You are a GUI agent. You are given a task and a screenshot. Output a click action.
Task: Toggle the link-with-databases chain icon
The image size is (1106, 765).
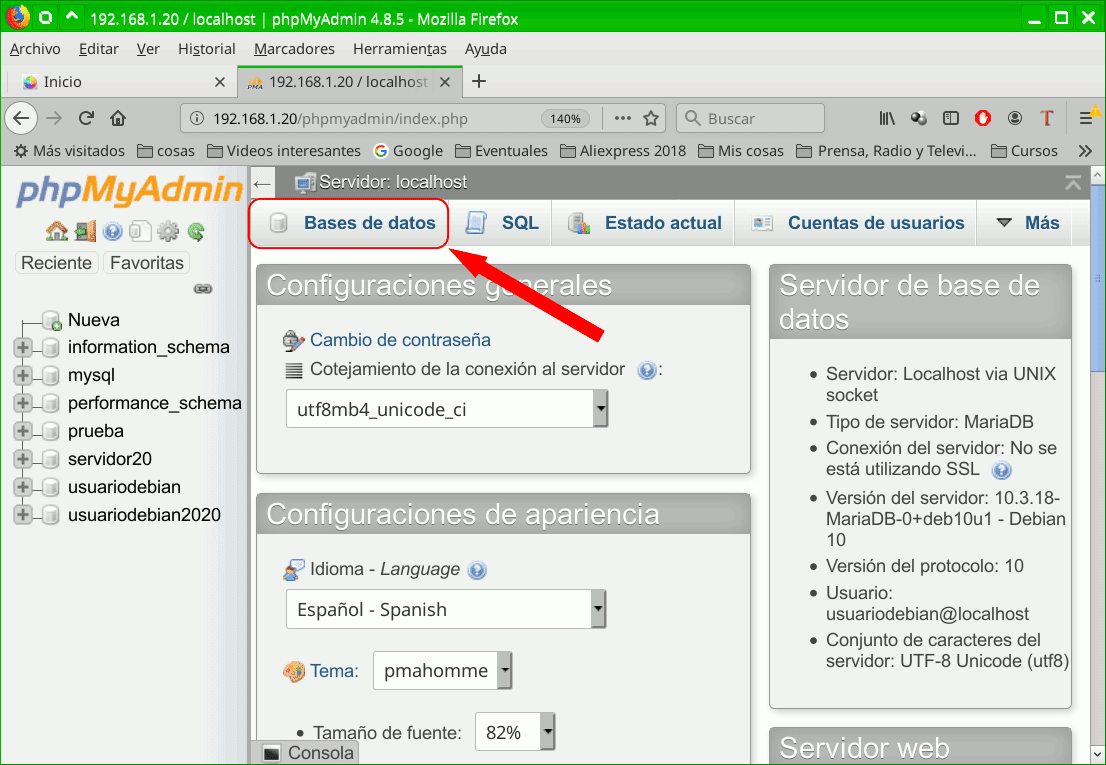coord(202,289)
